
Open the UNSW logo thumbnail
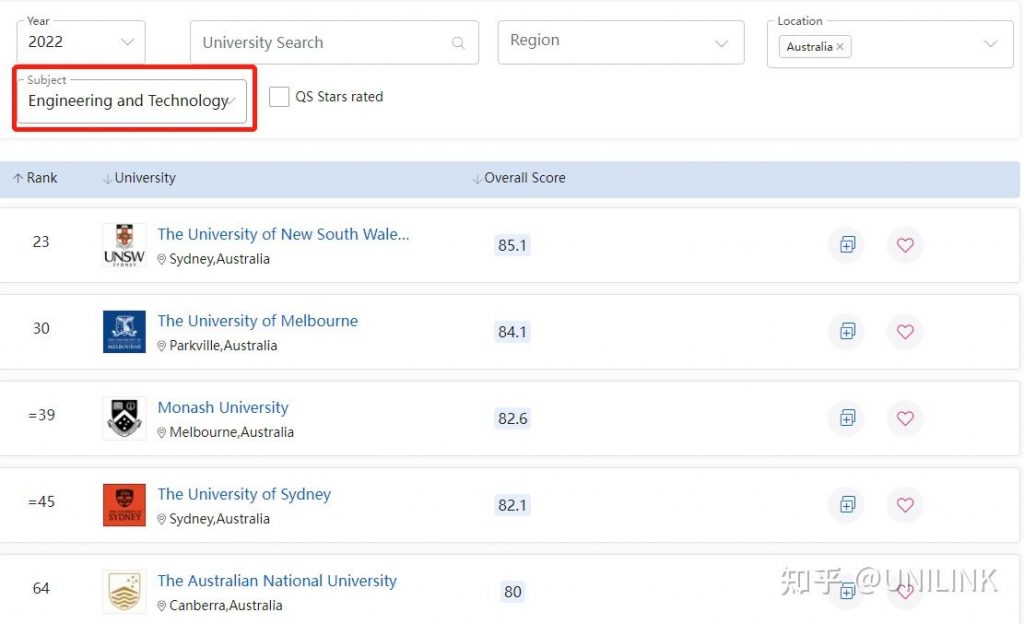pyautogui.click(x=124, y=245)
